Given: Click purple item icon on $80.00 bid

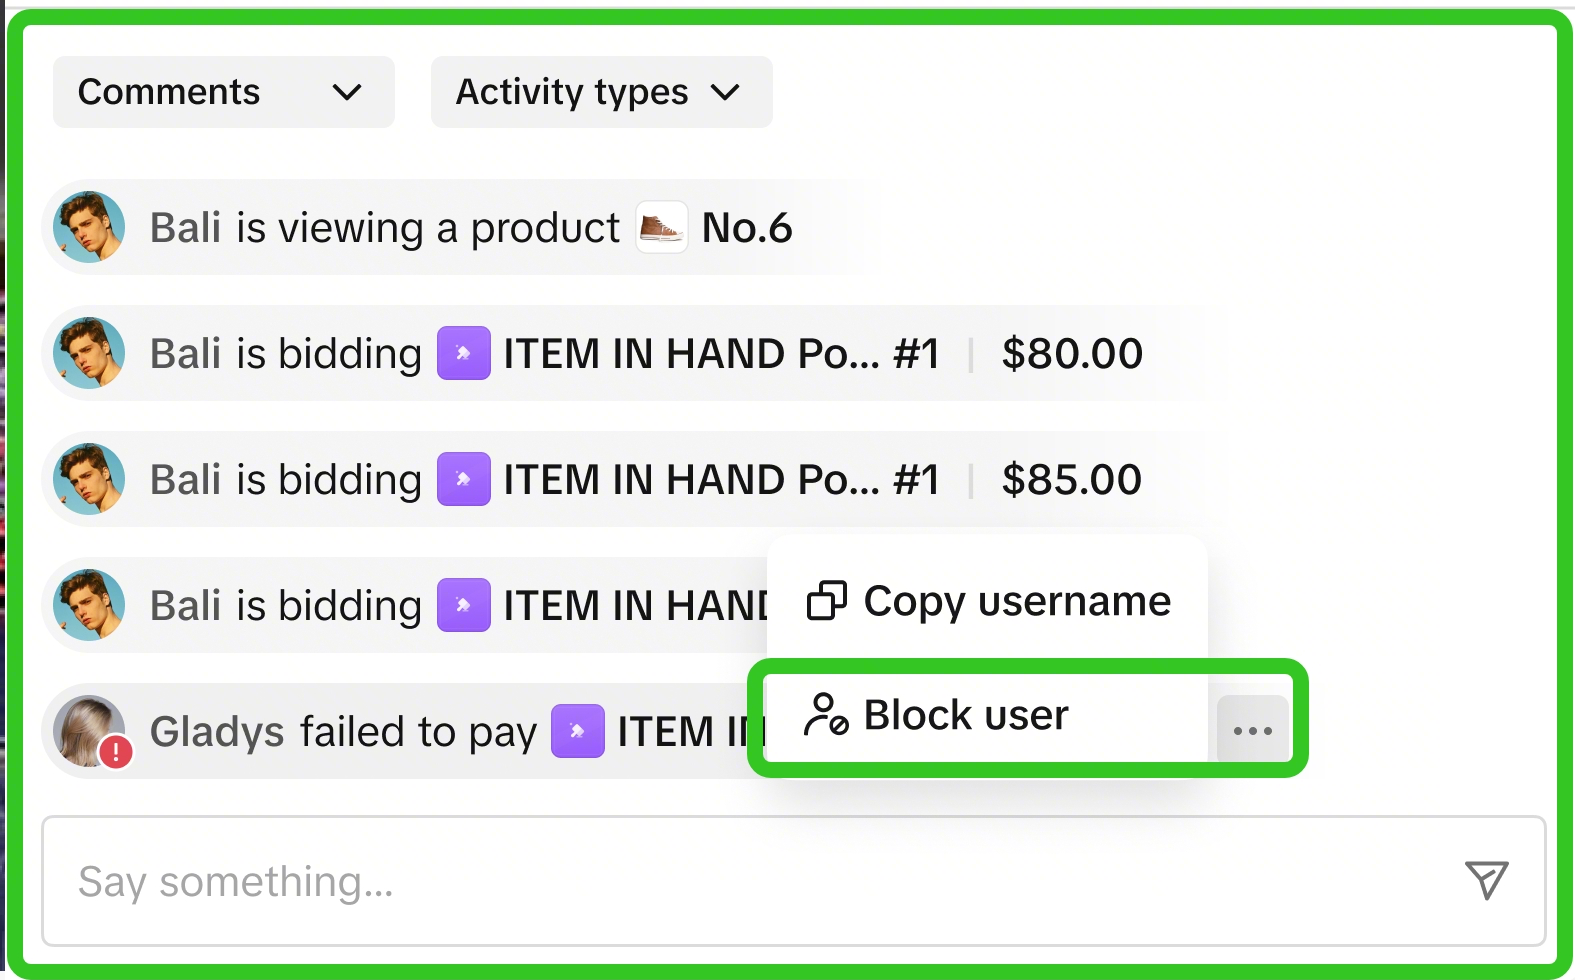Looking at the screenshot, I should coord(464,353).
